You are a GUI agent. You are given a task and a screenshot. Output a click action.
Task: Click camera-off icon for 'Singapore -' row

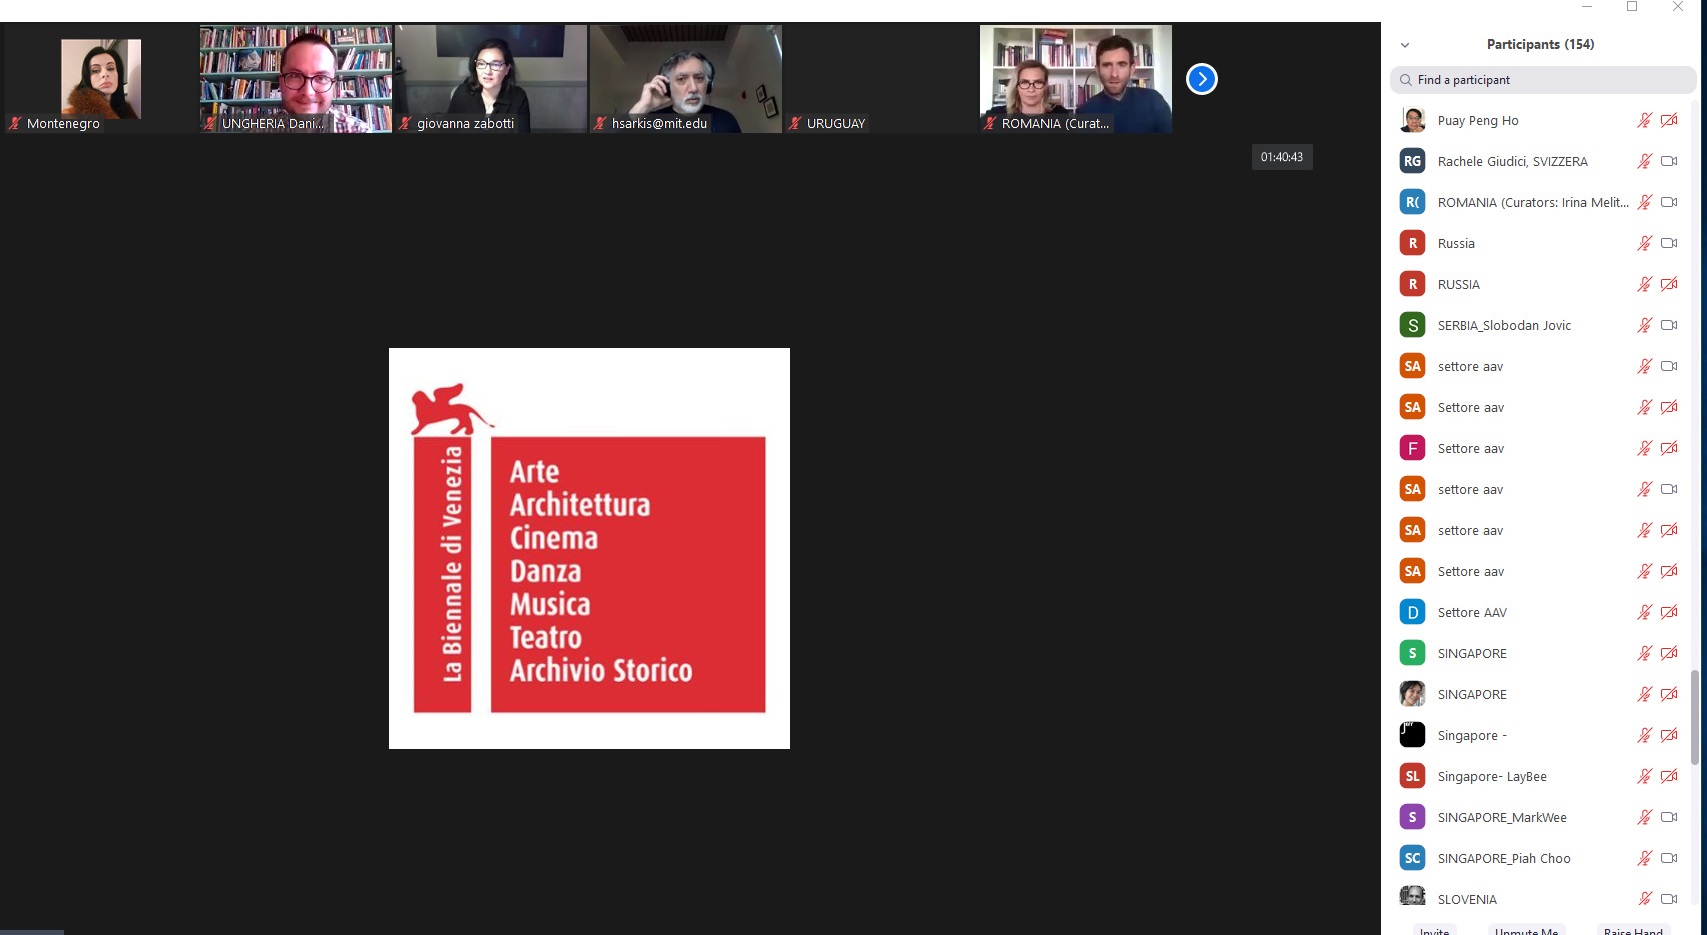[x=1669, y=735]
